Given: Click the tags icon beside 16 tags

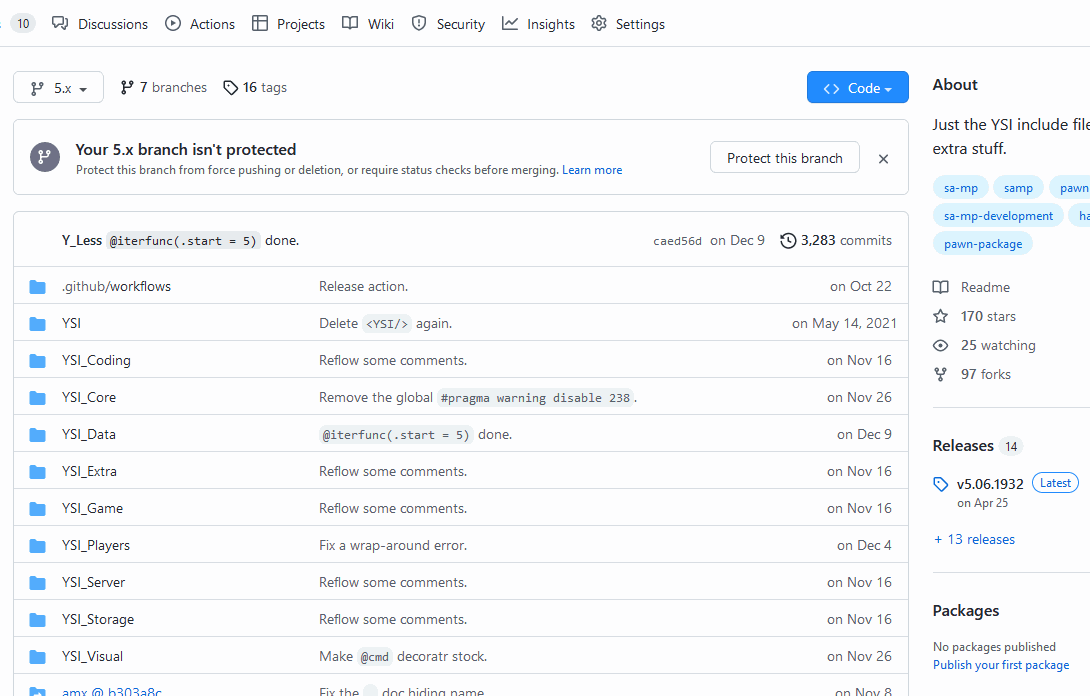Looking at the screenshot, I should pos(230,88).
